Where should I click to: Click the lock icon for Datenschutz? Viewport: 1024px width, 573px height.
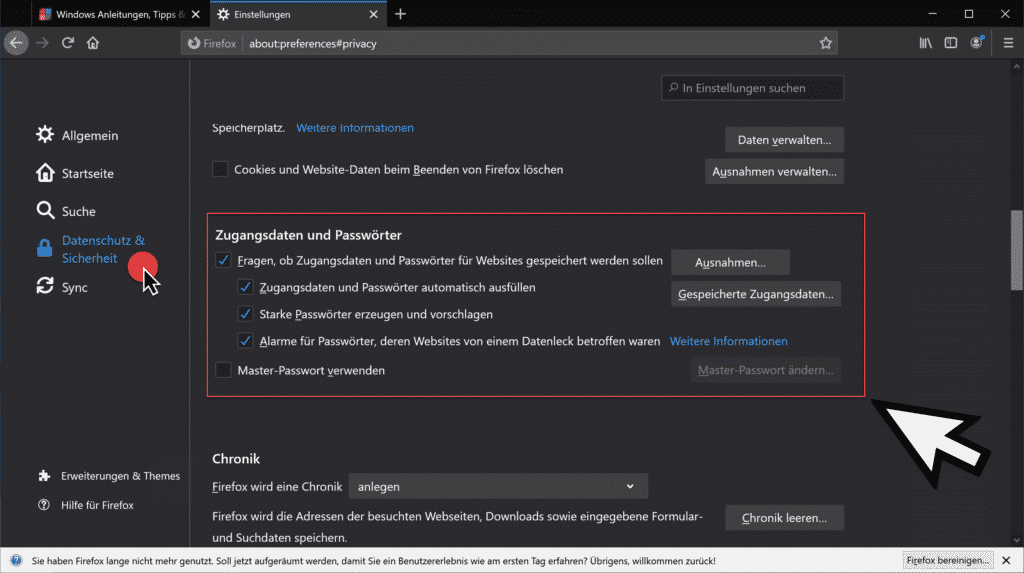[44, 248]
